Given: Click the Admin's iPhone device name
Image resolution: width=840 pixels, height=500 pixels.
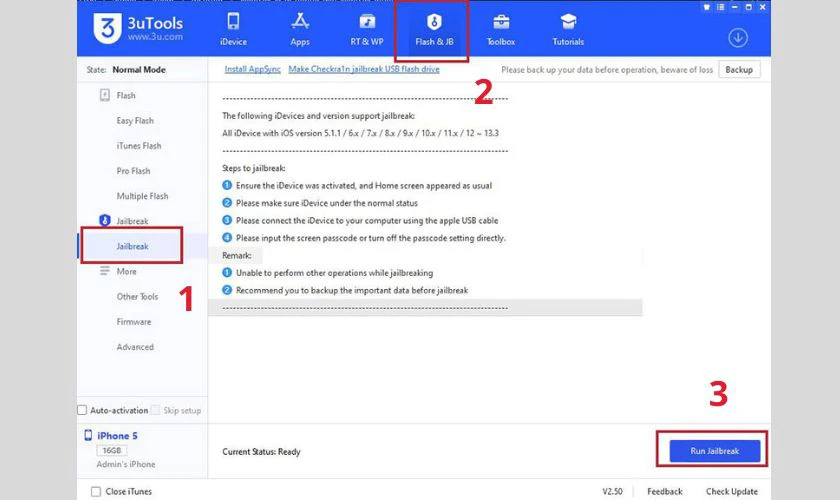Looking at the screenshot, I should point(126,464).
